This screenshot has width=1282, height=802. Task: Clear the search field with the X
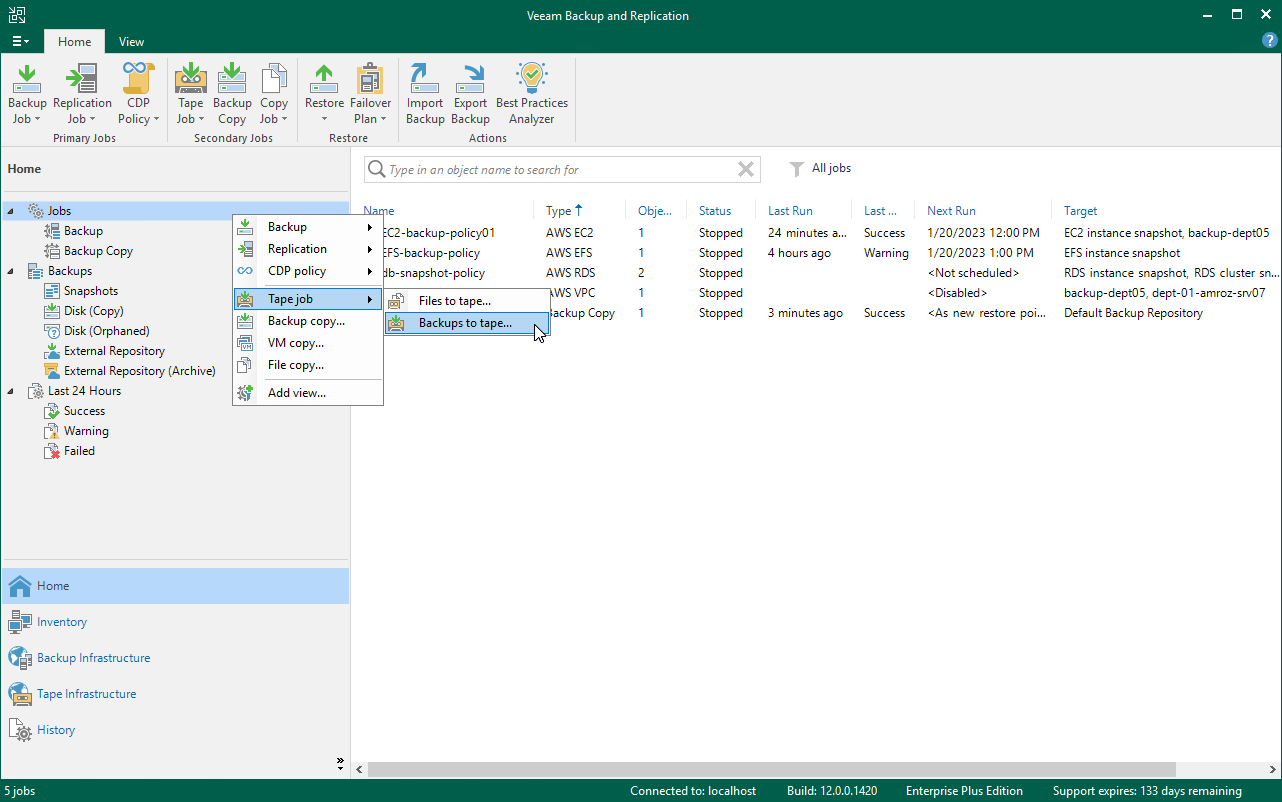tap(746, 169)
